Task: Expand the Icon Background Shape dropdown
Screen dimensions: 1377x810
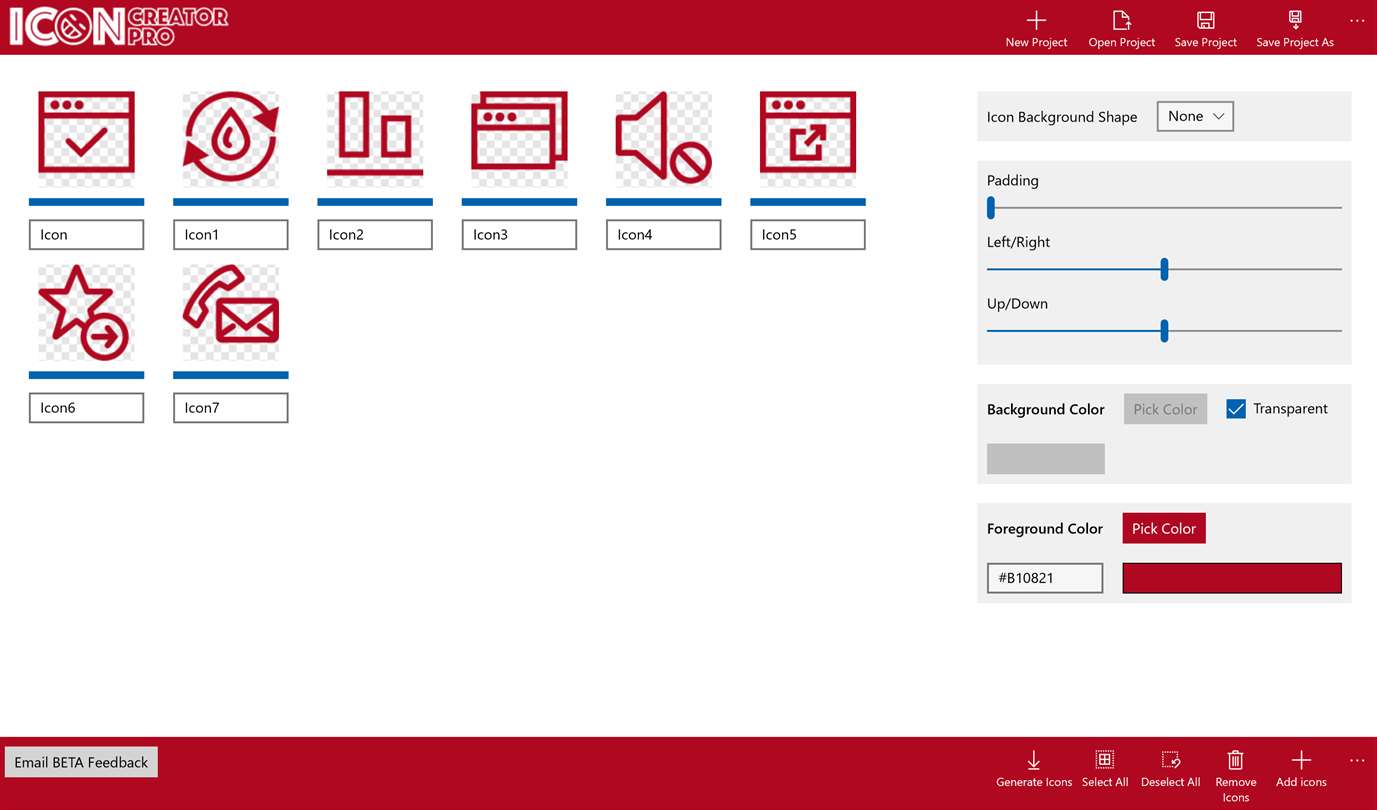Action: (x=1195, y=116)
